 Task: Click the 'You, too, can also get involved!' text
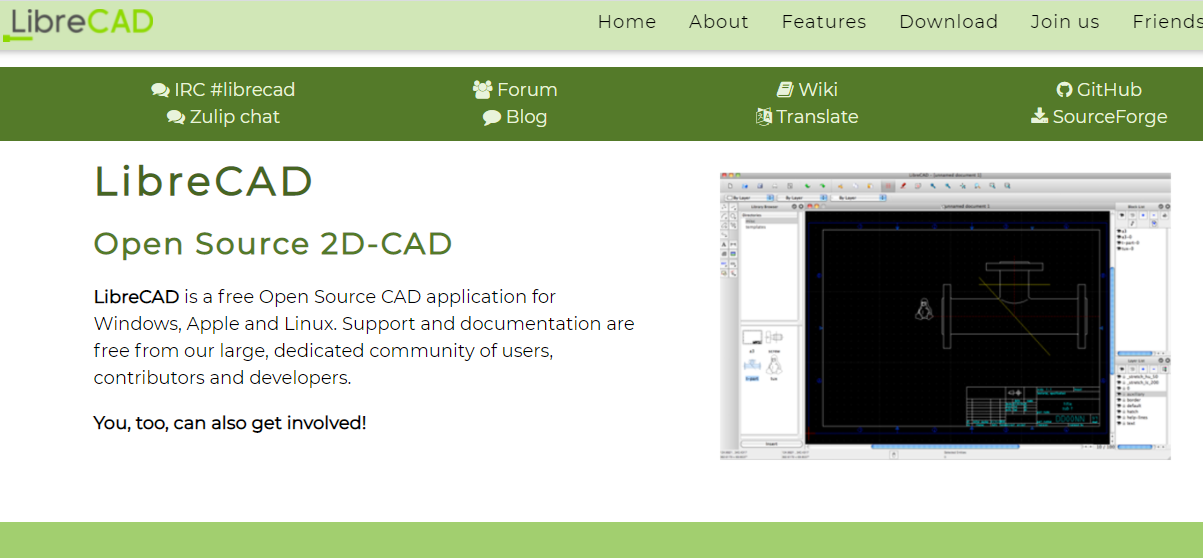tap(230, 423)
